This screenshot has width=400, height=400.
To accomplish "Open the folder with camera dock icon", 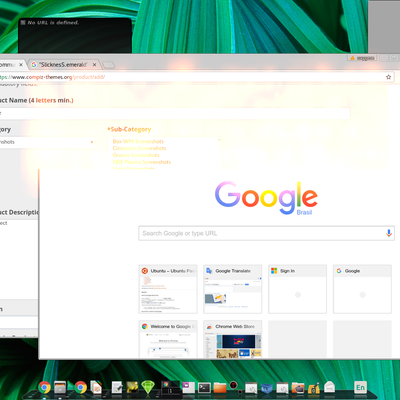I will [x=298, y=388].
